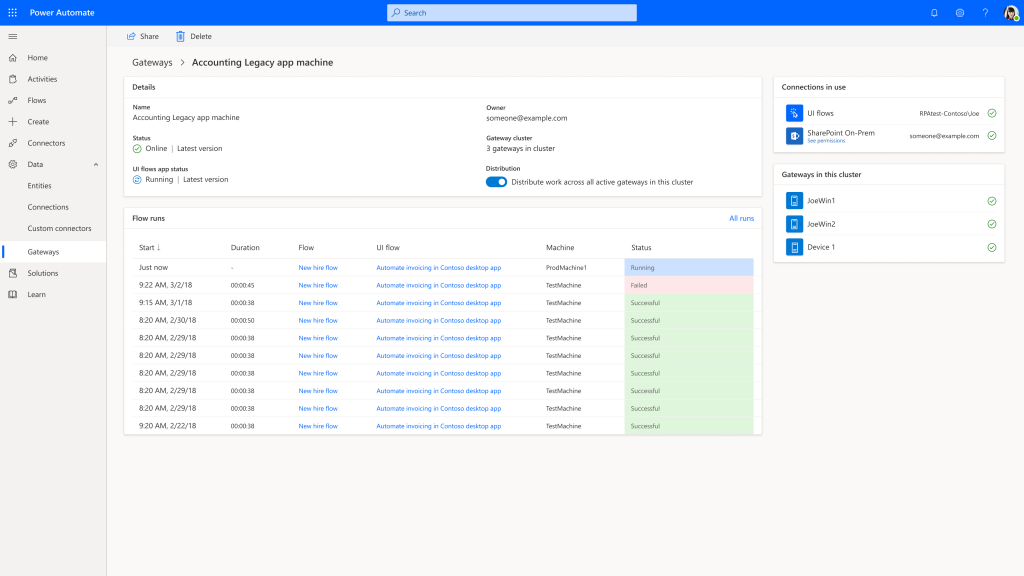Image resolution: width=1024 pixels, height=576 pixels.
Task: Click the SharePoint On-Prem connection icon
Action: pos(794,136)
